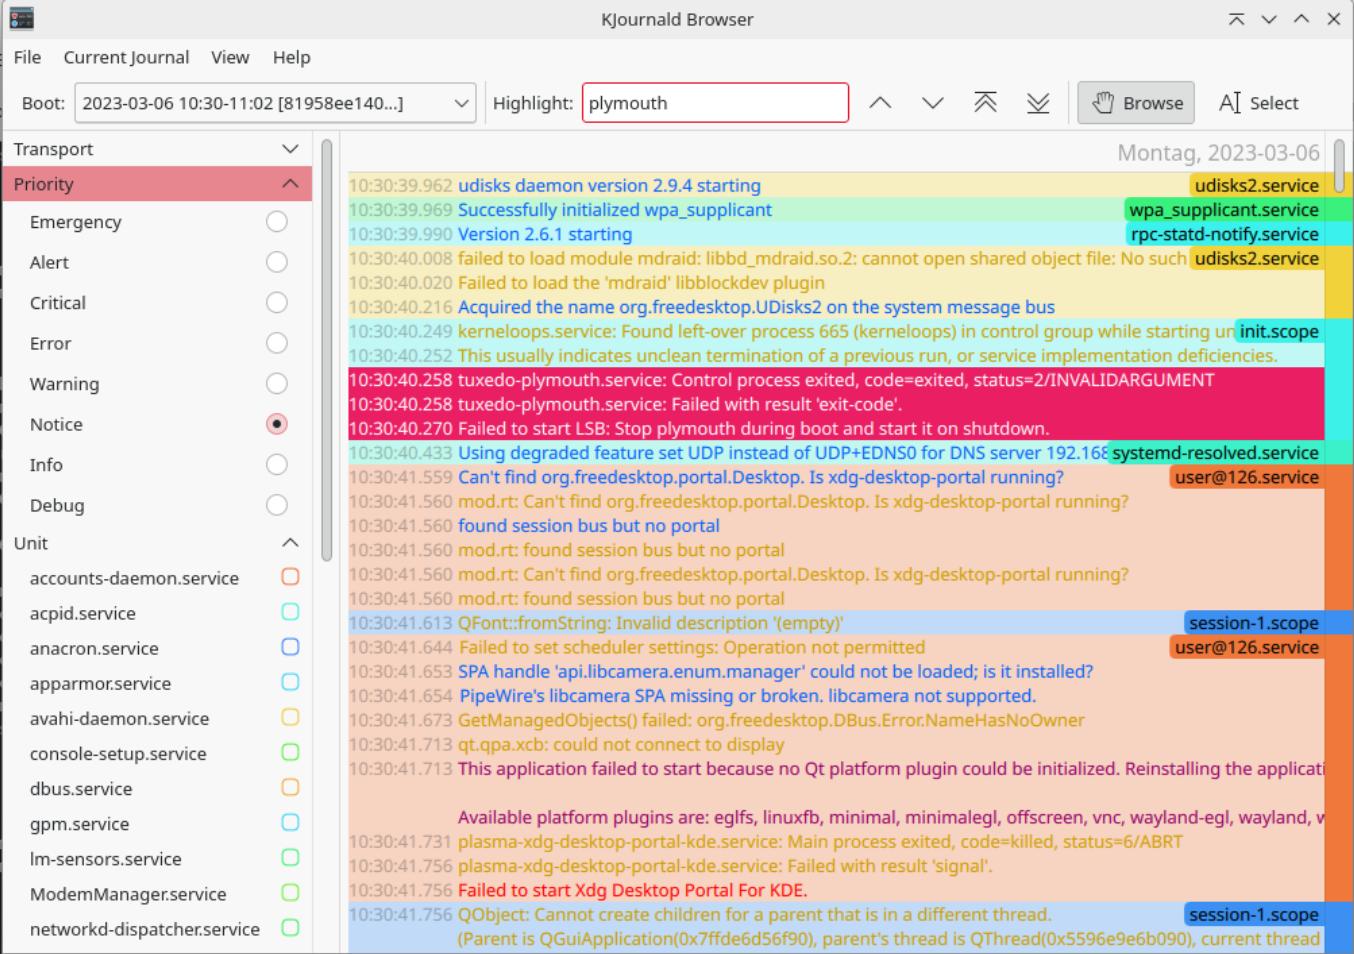Viewport: 1354px width, 954px height.
Task: Click 'Acquired the name org.freedesktop.UDisks2' log line
Action: click(x=756, y=307)
